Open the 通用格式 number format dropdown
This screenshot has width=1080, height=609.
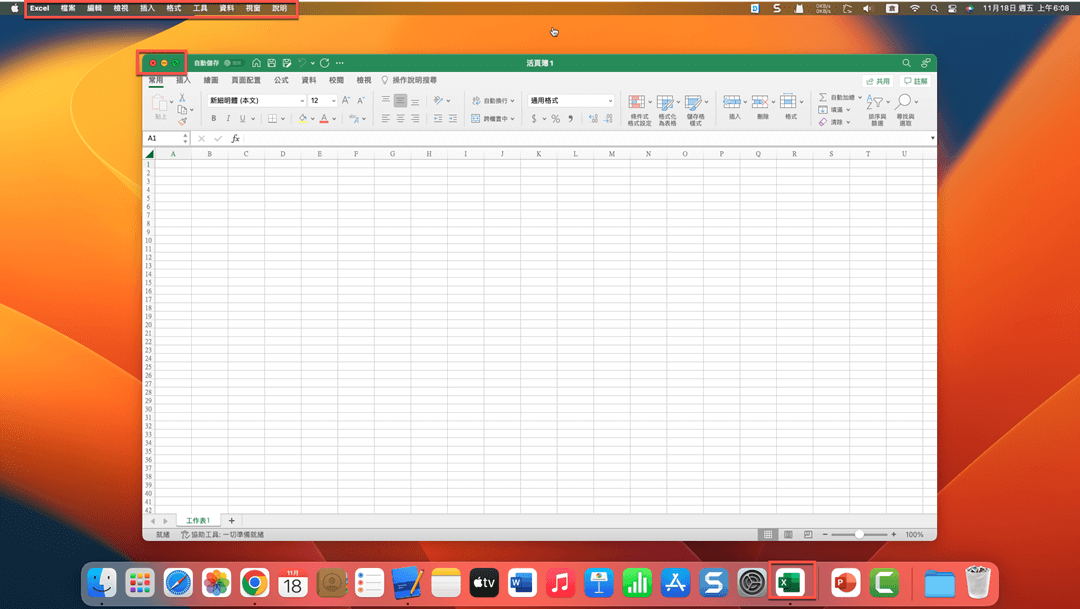pyautogui.click(x=610, y=101)
